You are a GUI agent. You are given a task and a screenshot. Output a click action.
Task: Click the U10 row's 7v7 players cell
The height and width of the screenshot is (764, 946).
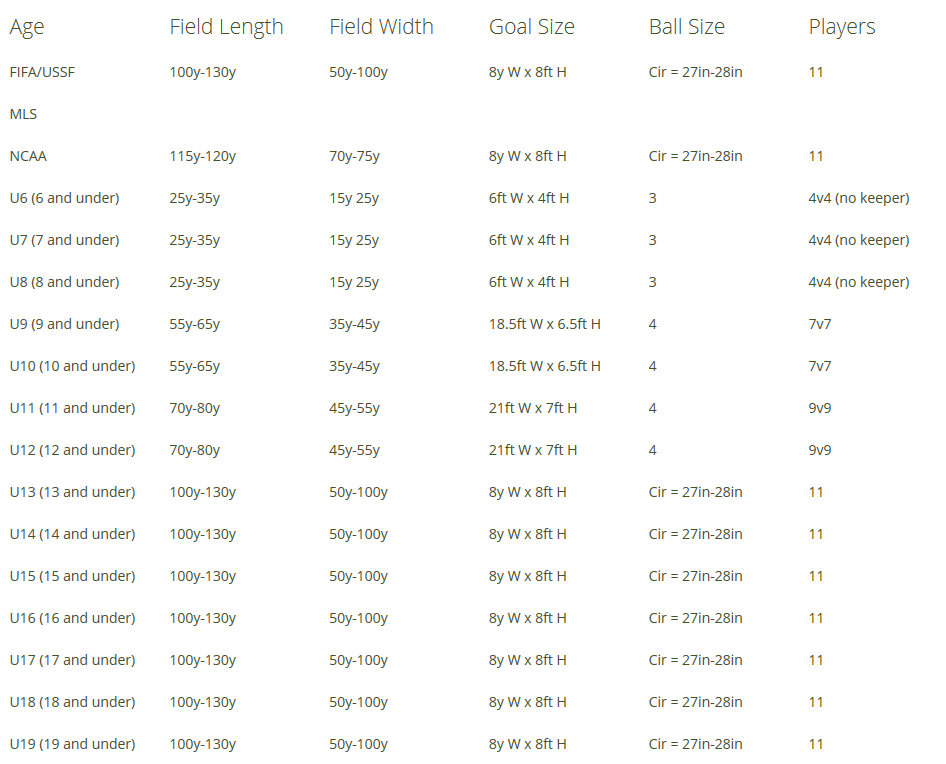(x=819, y=366)
